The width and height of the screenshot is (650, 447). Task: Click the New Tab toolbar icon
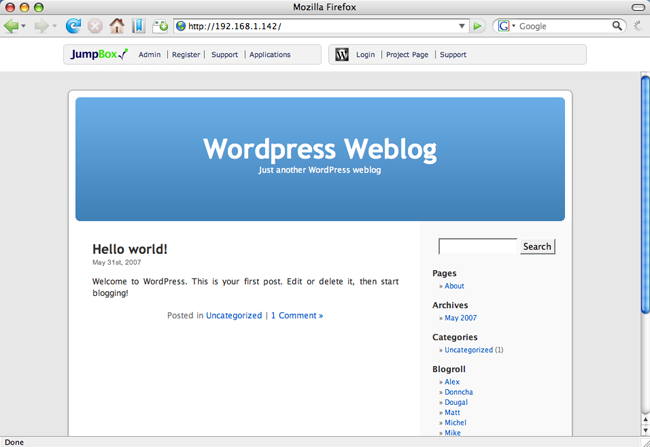coord(160,26)
